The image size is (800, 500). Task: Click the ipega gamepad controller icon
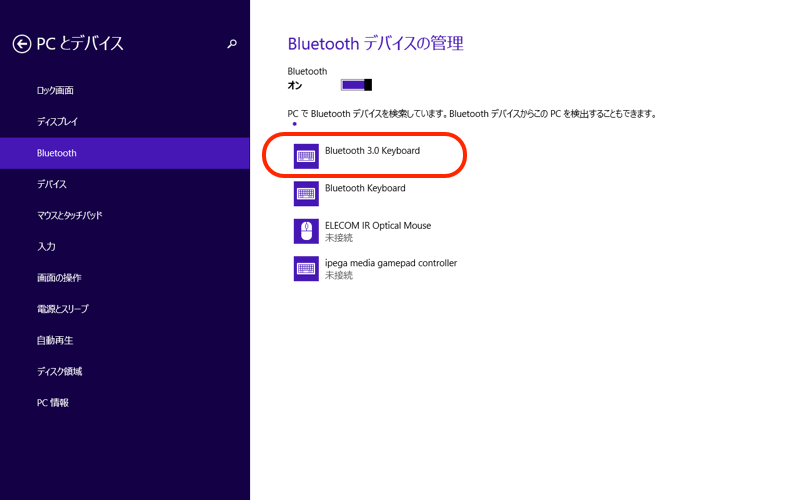coord(306,268)
